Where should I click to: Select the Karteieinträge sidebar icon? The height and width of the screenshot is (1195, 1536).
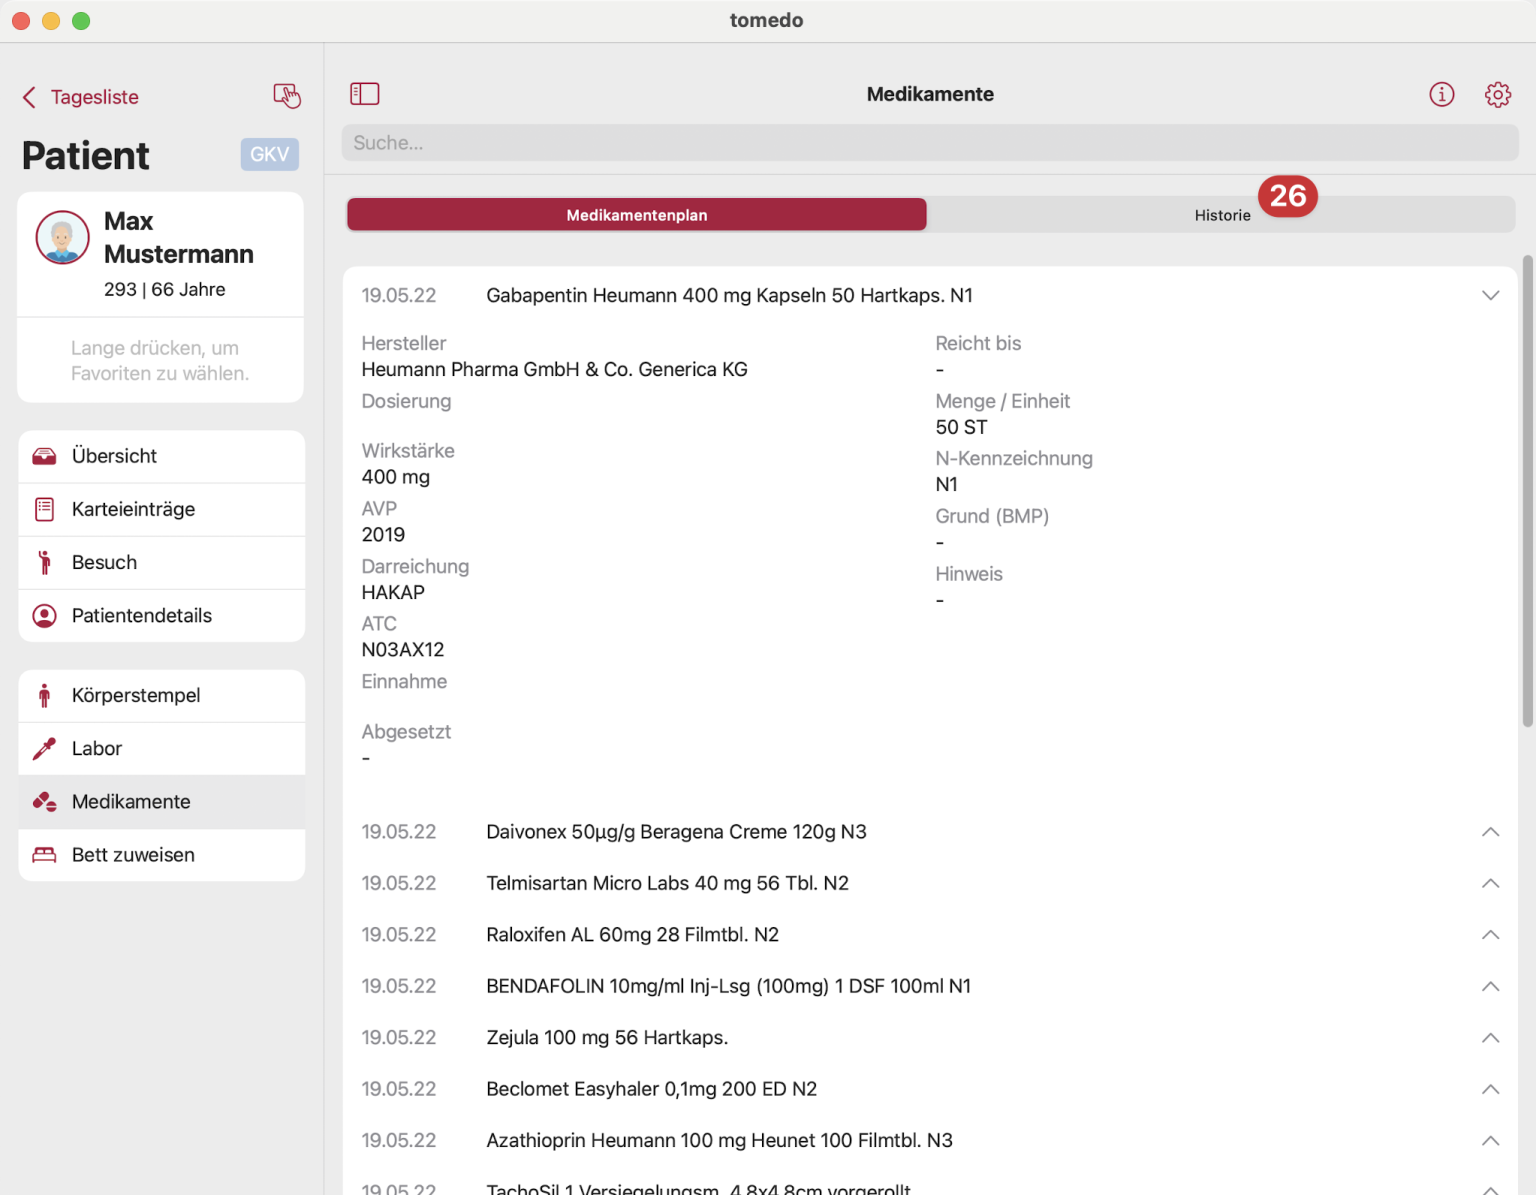[44, 509]
